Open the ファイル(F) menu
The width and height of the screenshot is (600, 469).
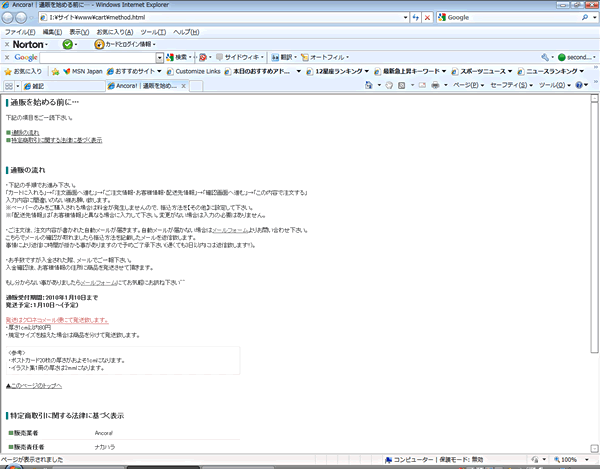click(20, 32)
